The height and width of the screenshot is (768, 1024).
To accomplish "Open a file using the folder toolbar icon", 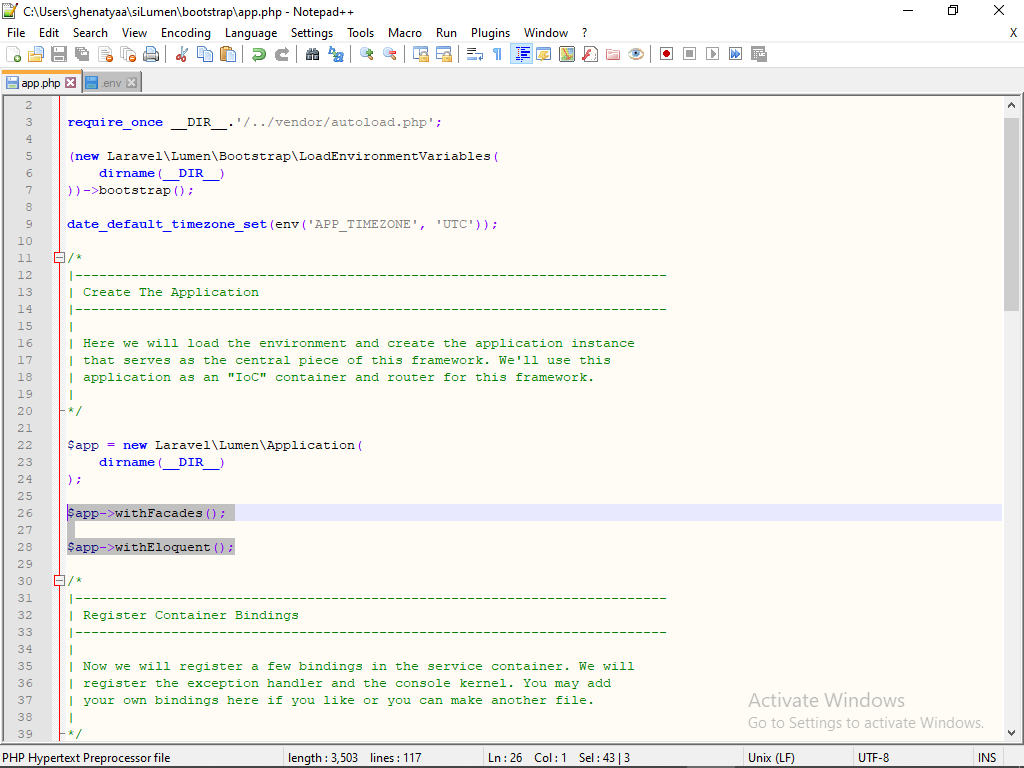I will point(35,54).
